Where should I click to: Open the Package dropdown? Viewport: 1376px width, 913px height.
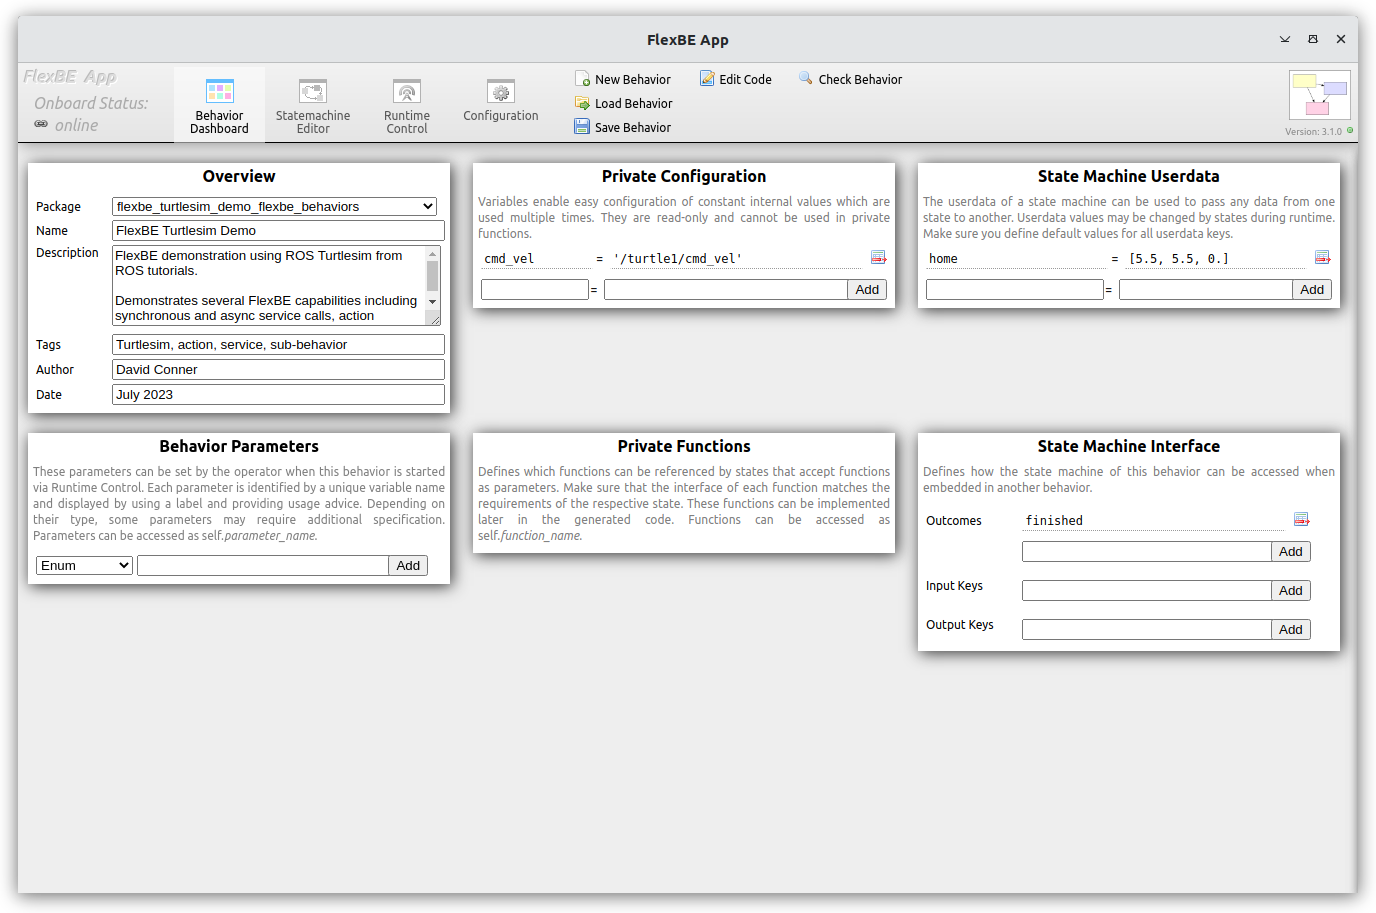pyautogui.click(x=274, y=206)
